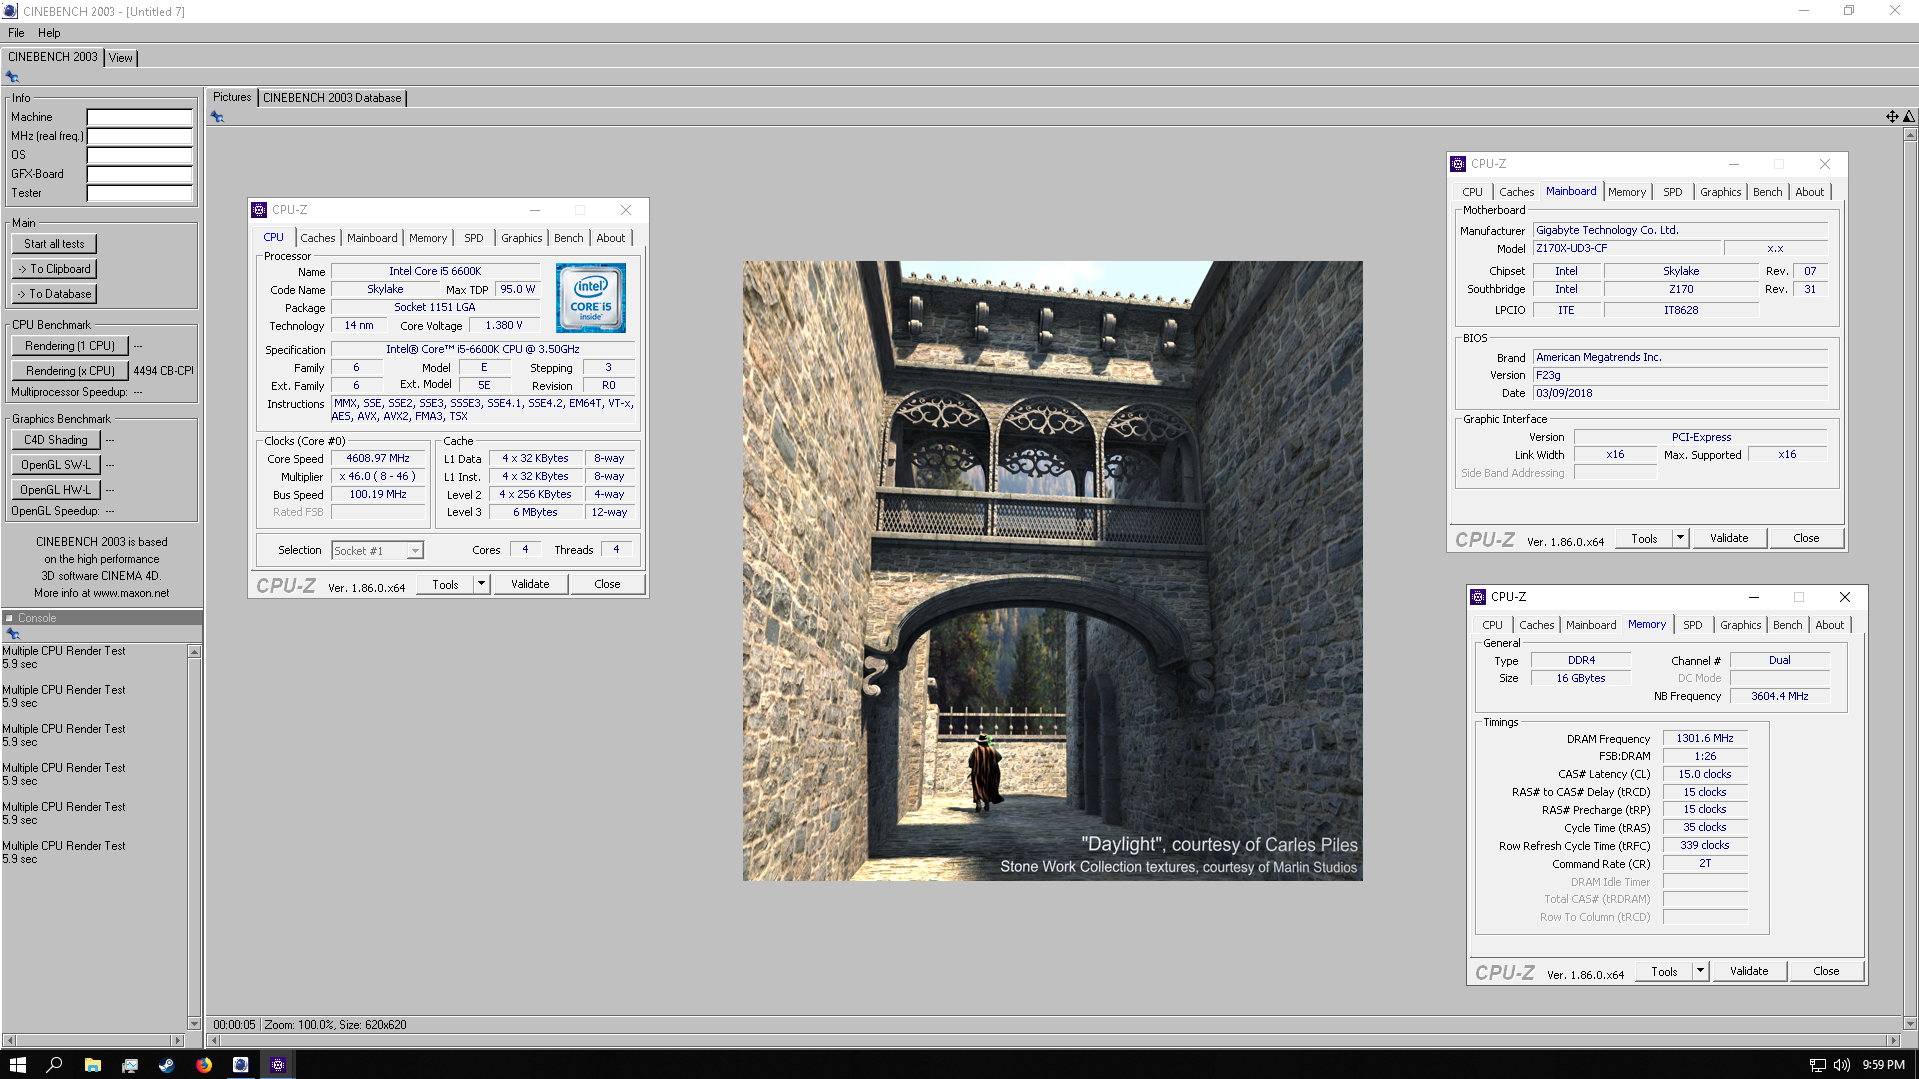Click the CPU-Z icon in the Mainboard window title
1919x1079 pixels.
pos(1458,164)
